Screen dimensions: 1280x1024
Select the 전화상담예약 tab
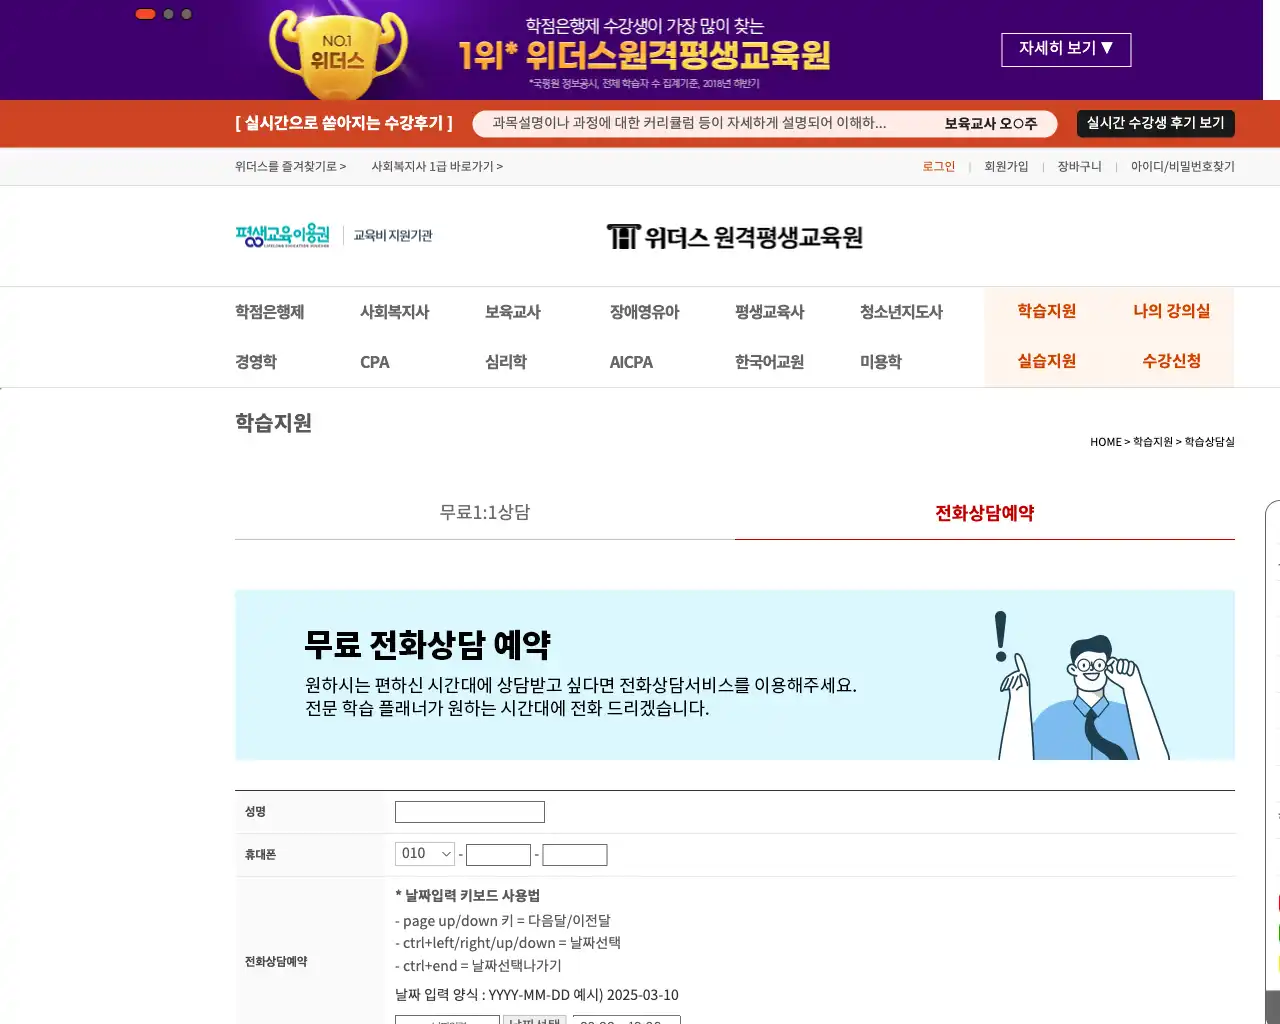985,512
